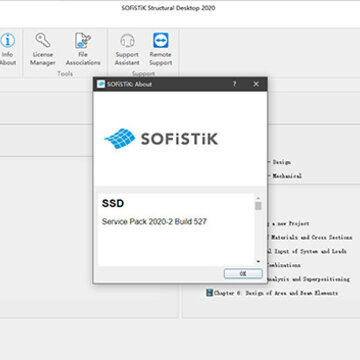This screenshot has width=360, height=360.
Task: Click the 'Design' link in background window
Action: (282, 162)
